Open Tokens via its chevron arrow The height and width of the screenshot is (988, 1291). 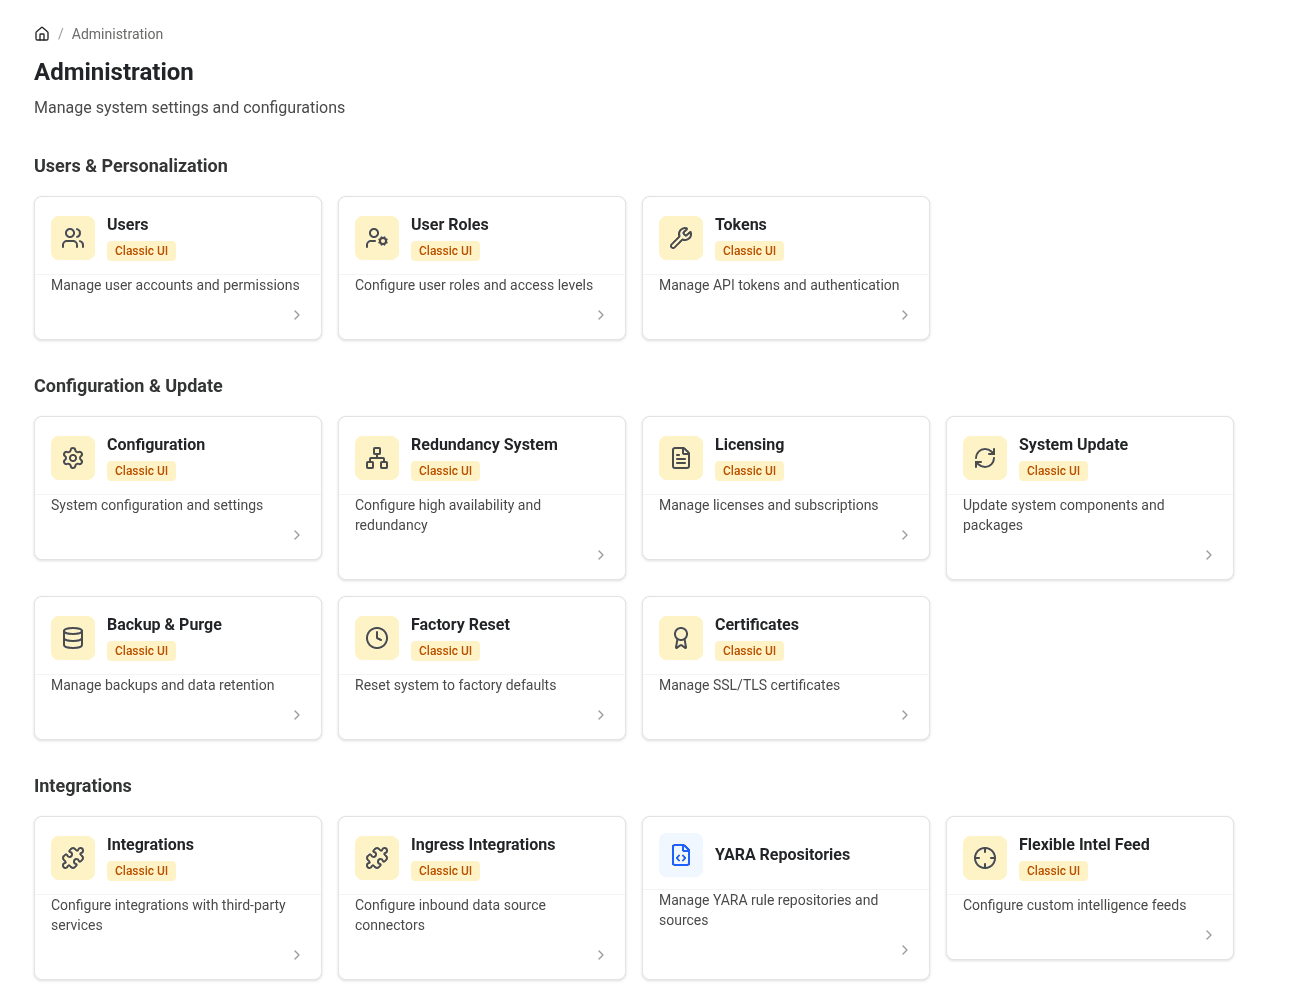pyautogui.click(x=905, y=315)
